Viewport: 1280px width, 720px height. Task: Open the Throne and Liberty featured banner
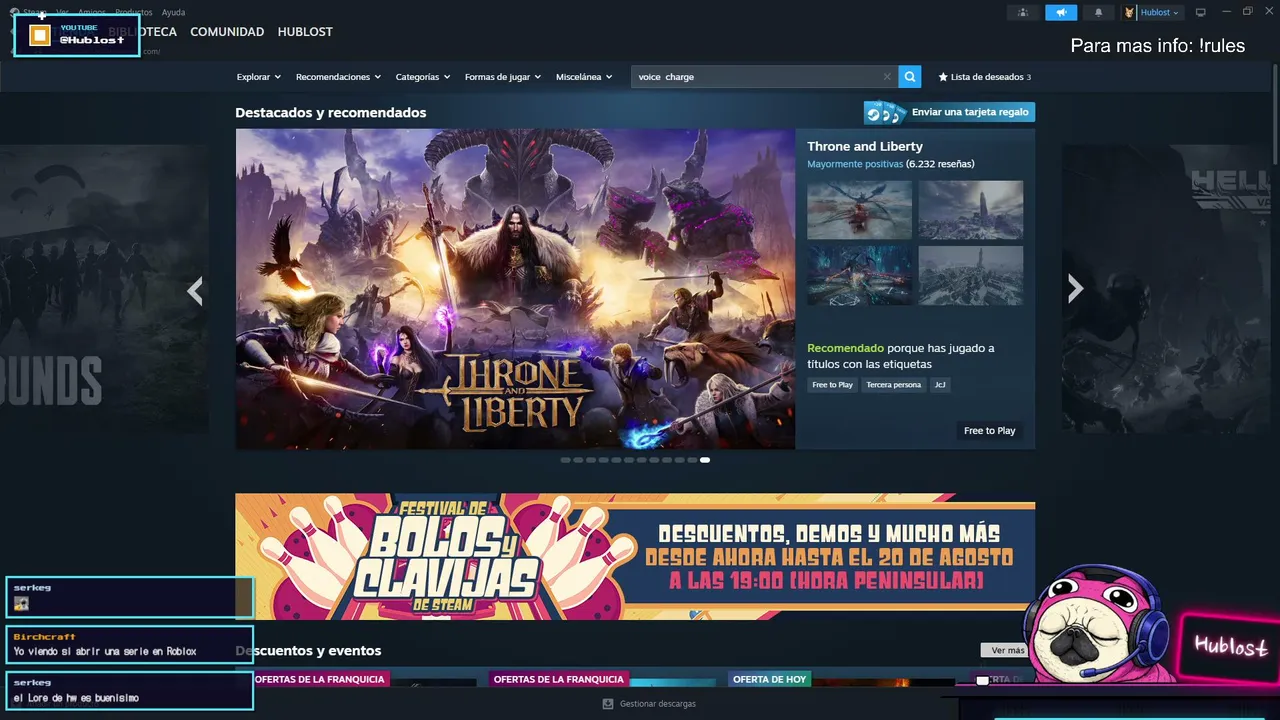515,289
